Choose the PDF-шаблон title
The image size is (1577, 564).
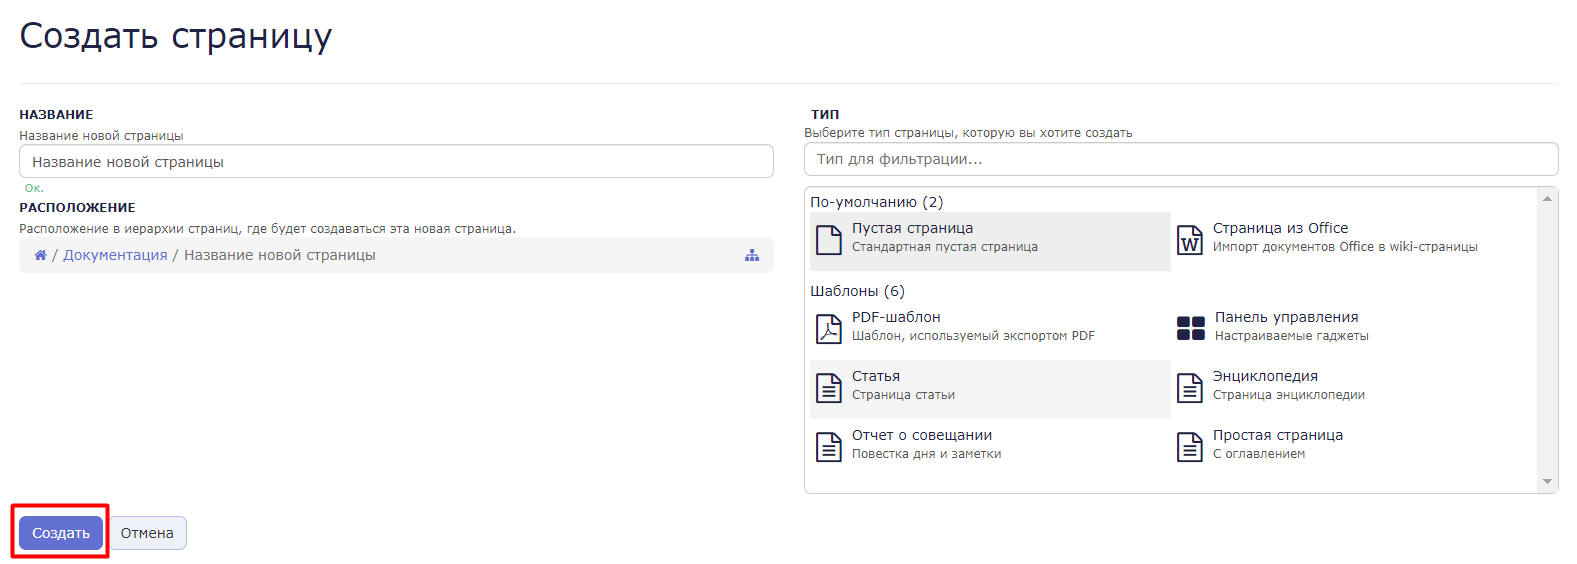pyautogui.click(x=896, y=317)
